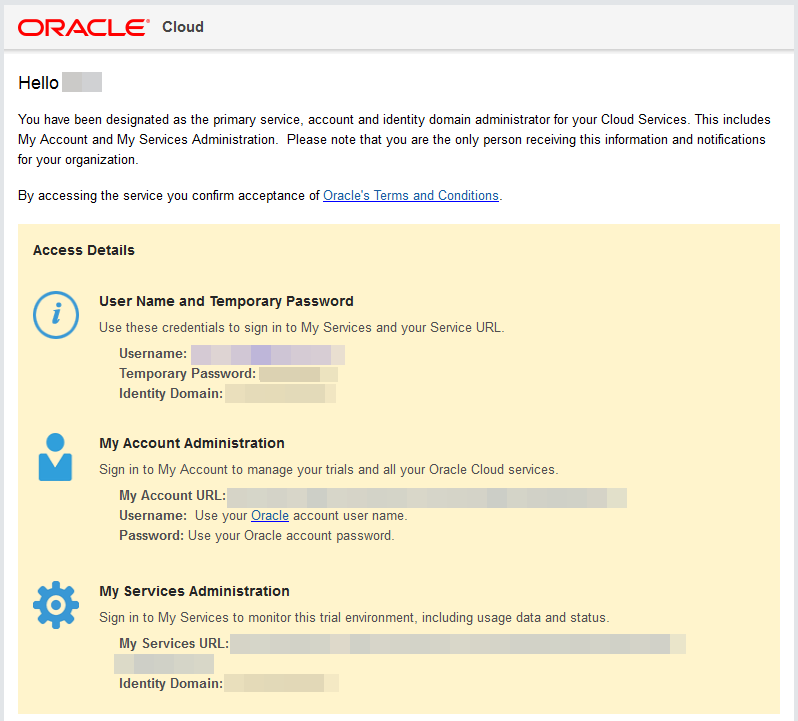The width and height of the screenshot is (798, 721).
Task: Click the blurred name after Hello
Action: click(82, 83)
